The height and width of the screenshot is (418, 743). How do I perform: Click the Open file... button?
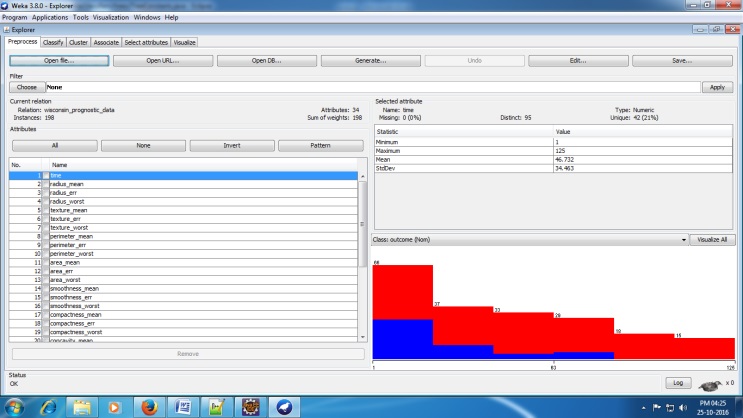pyautogui.click(x=59, y=61)
